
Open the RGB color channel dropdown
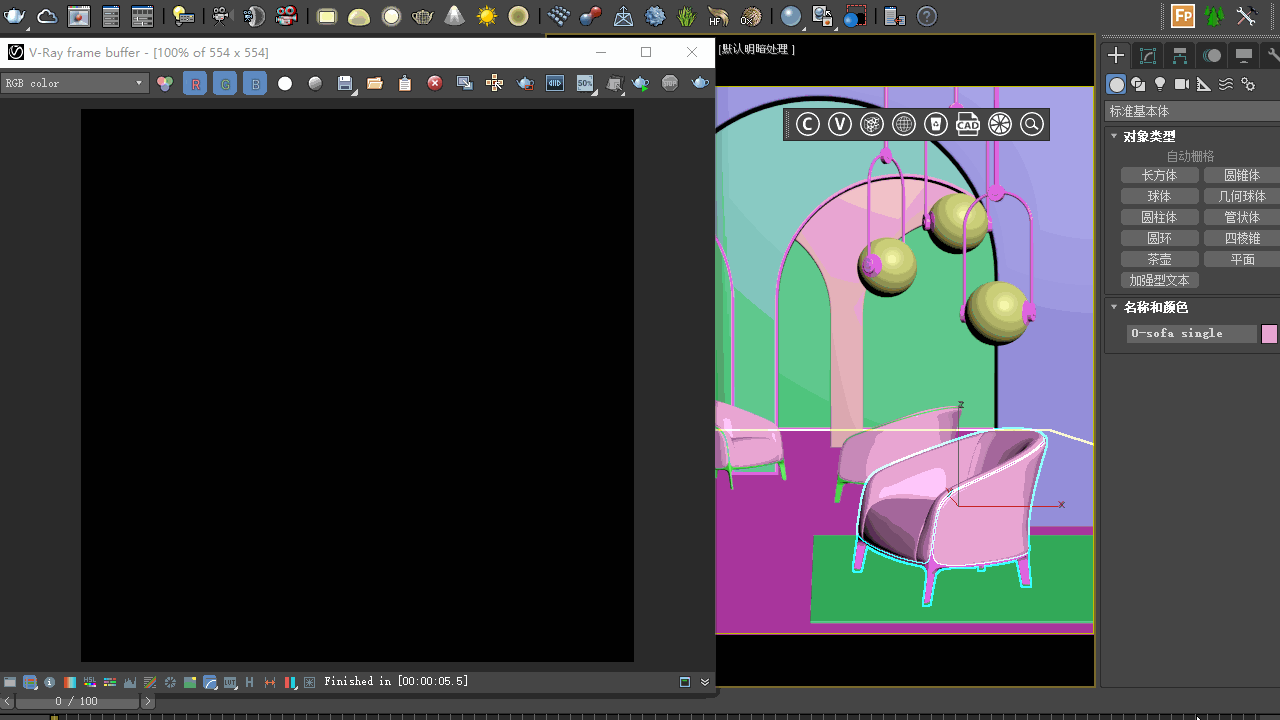point(75,83)
